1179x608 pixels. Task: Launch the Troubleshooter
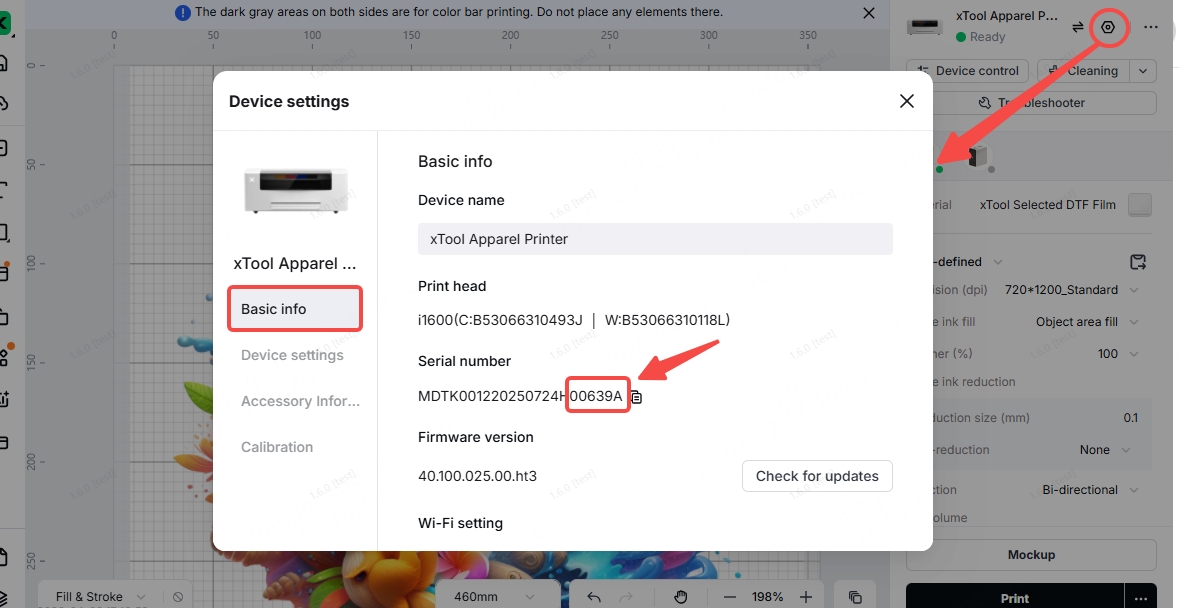tap(1032, 103)
